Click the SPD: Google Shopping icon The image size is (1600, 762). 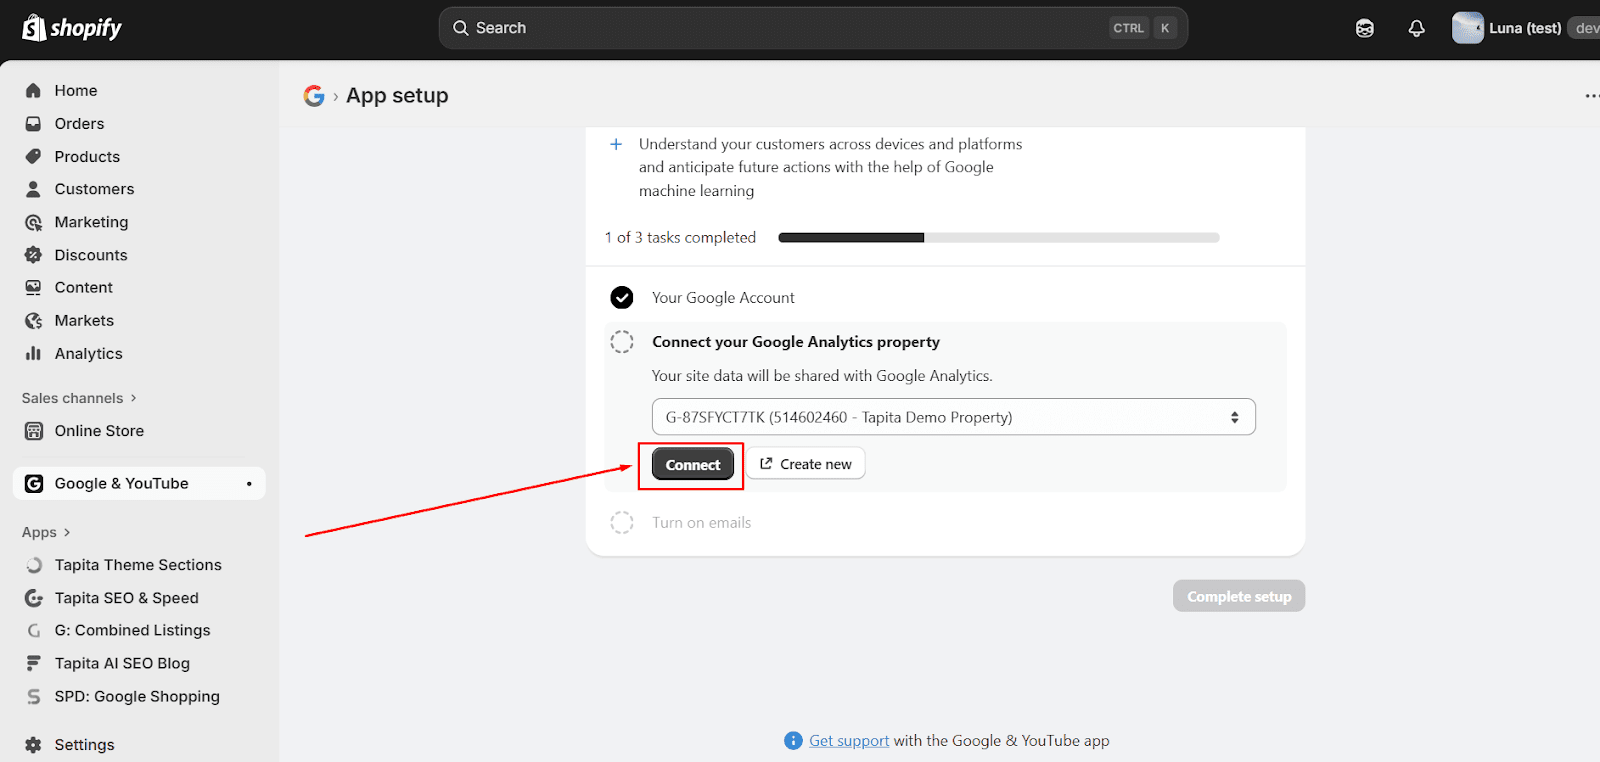click(x=33, y=697)
